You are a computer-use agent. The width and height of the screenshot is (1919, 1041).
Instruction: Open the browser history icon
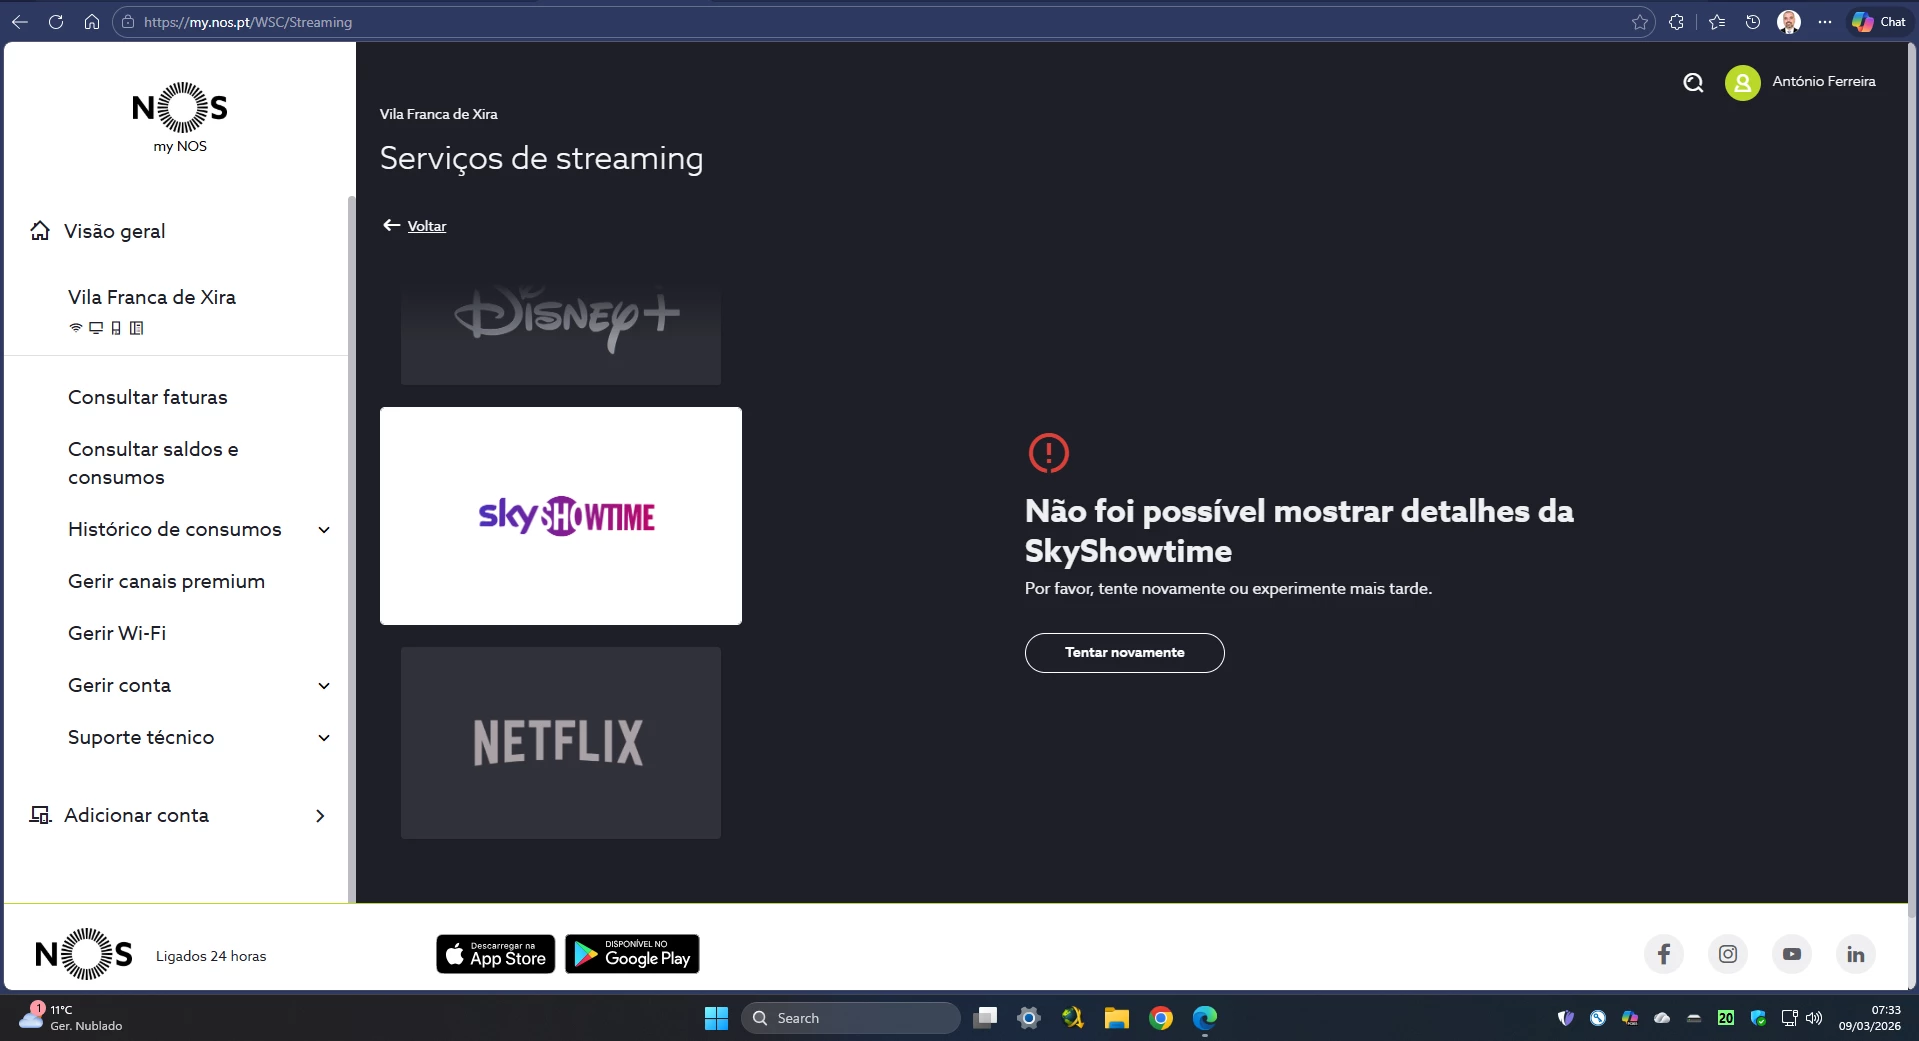click(x=1753, y=22)
